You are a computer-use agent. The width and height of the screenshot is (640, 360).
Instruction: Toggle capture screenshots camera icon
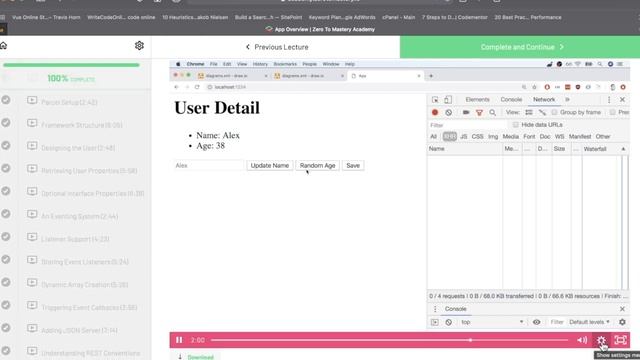click(x=466, y=112)
